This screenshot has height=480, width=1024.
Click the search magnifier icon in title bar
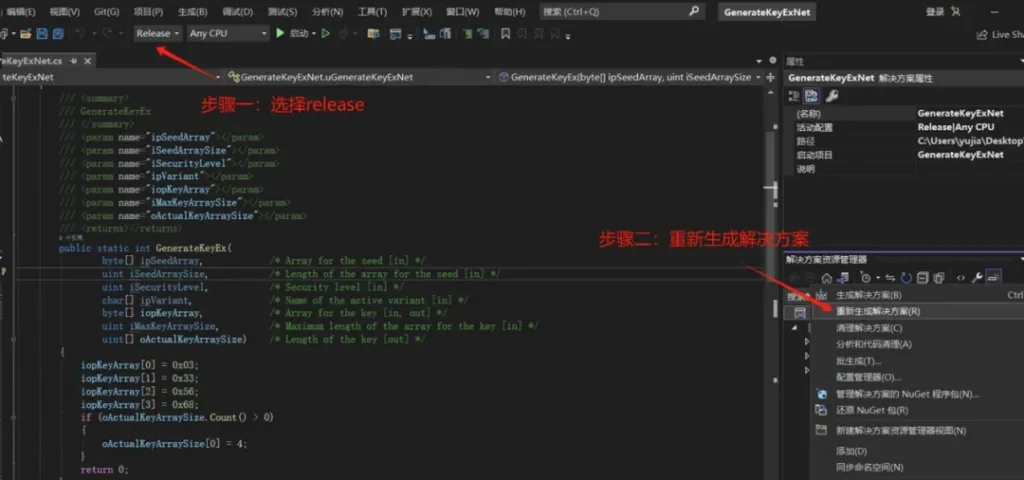click(695, 11)
